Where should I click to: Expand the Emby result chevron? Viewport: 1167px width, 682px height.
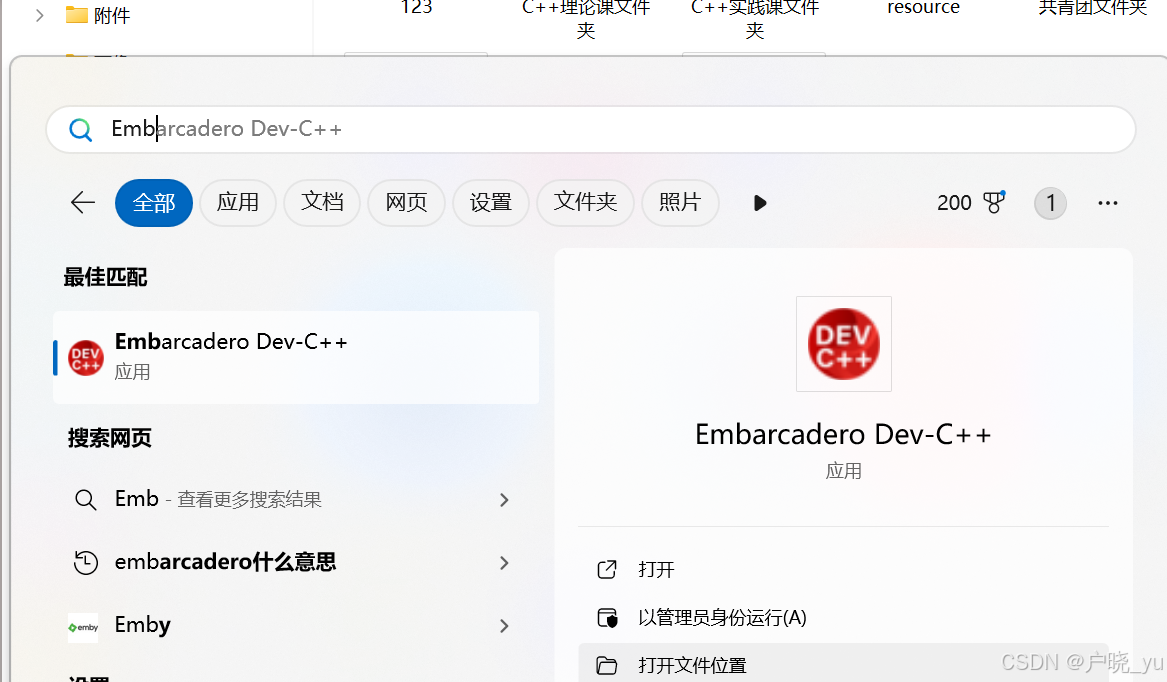(504, 626)
